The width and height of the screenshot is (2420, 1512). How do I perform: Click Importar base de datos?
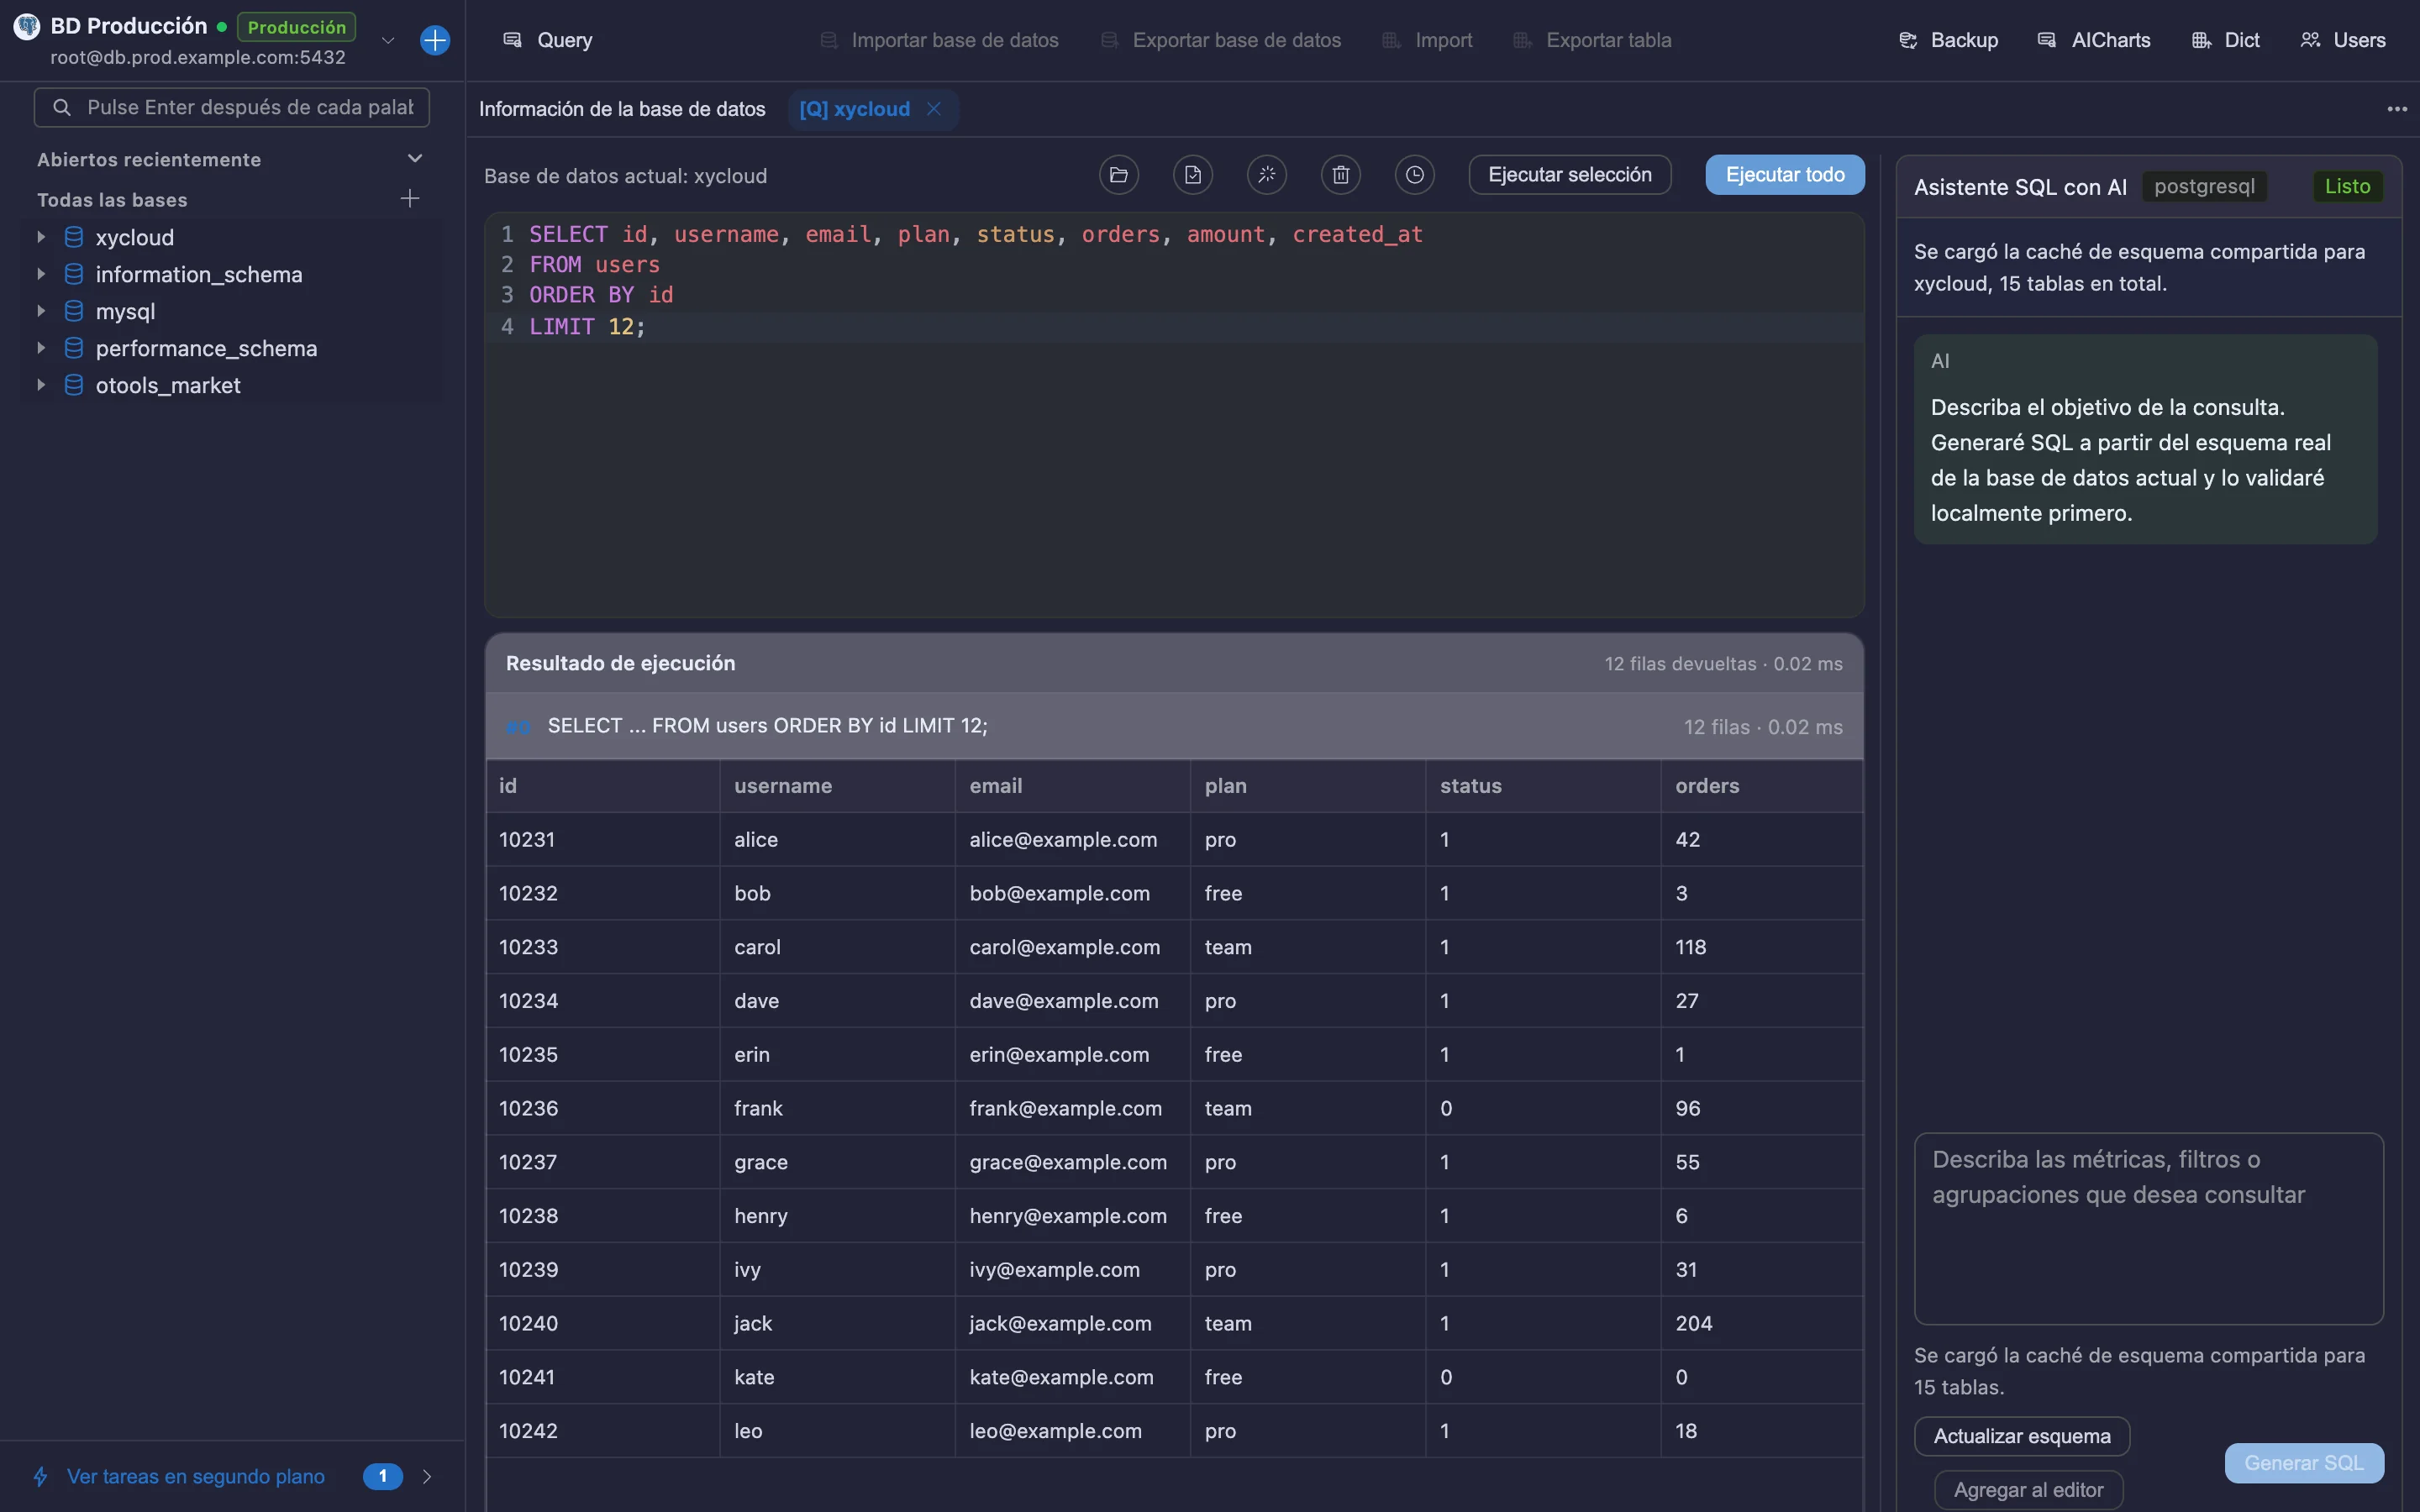coord(939,40)
